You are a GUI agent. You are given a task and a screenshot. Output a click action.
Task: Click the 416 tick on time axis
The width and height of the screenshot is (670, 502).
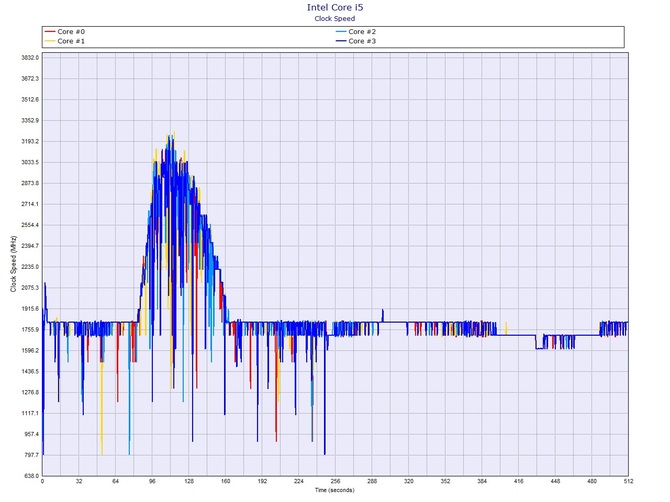518,481
